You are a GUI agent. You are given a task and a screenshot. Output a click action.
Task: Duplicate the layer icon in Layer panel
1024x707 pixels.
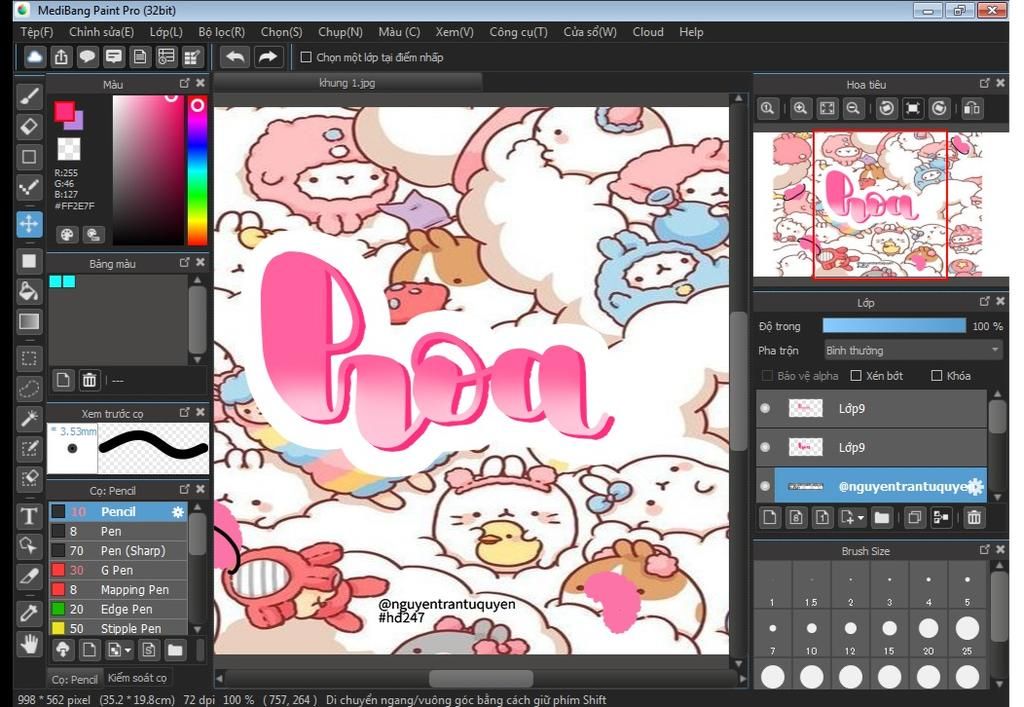[x=914, y=518]
